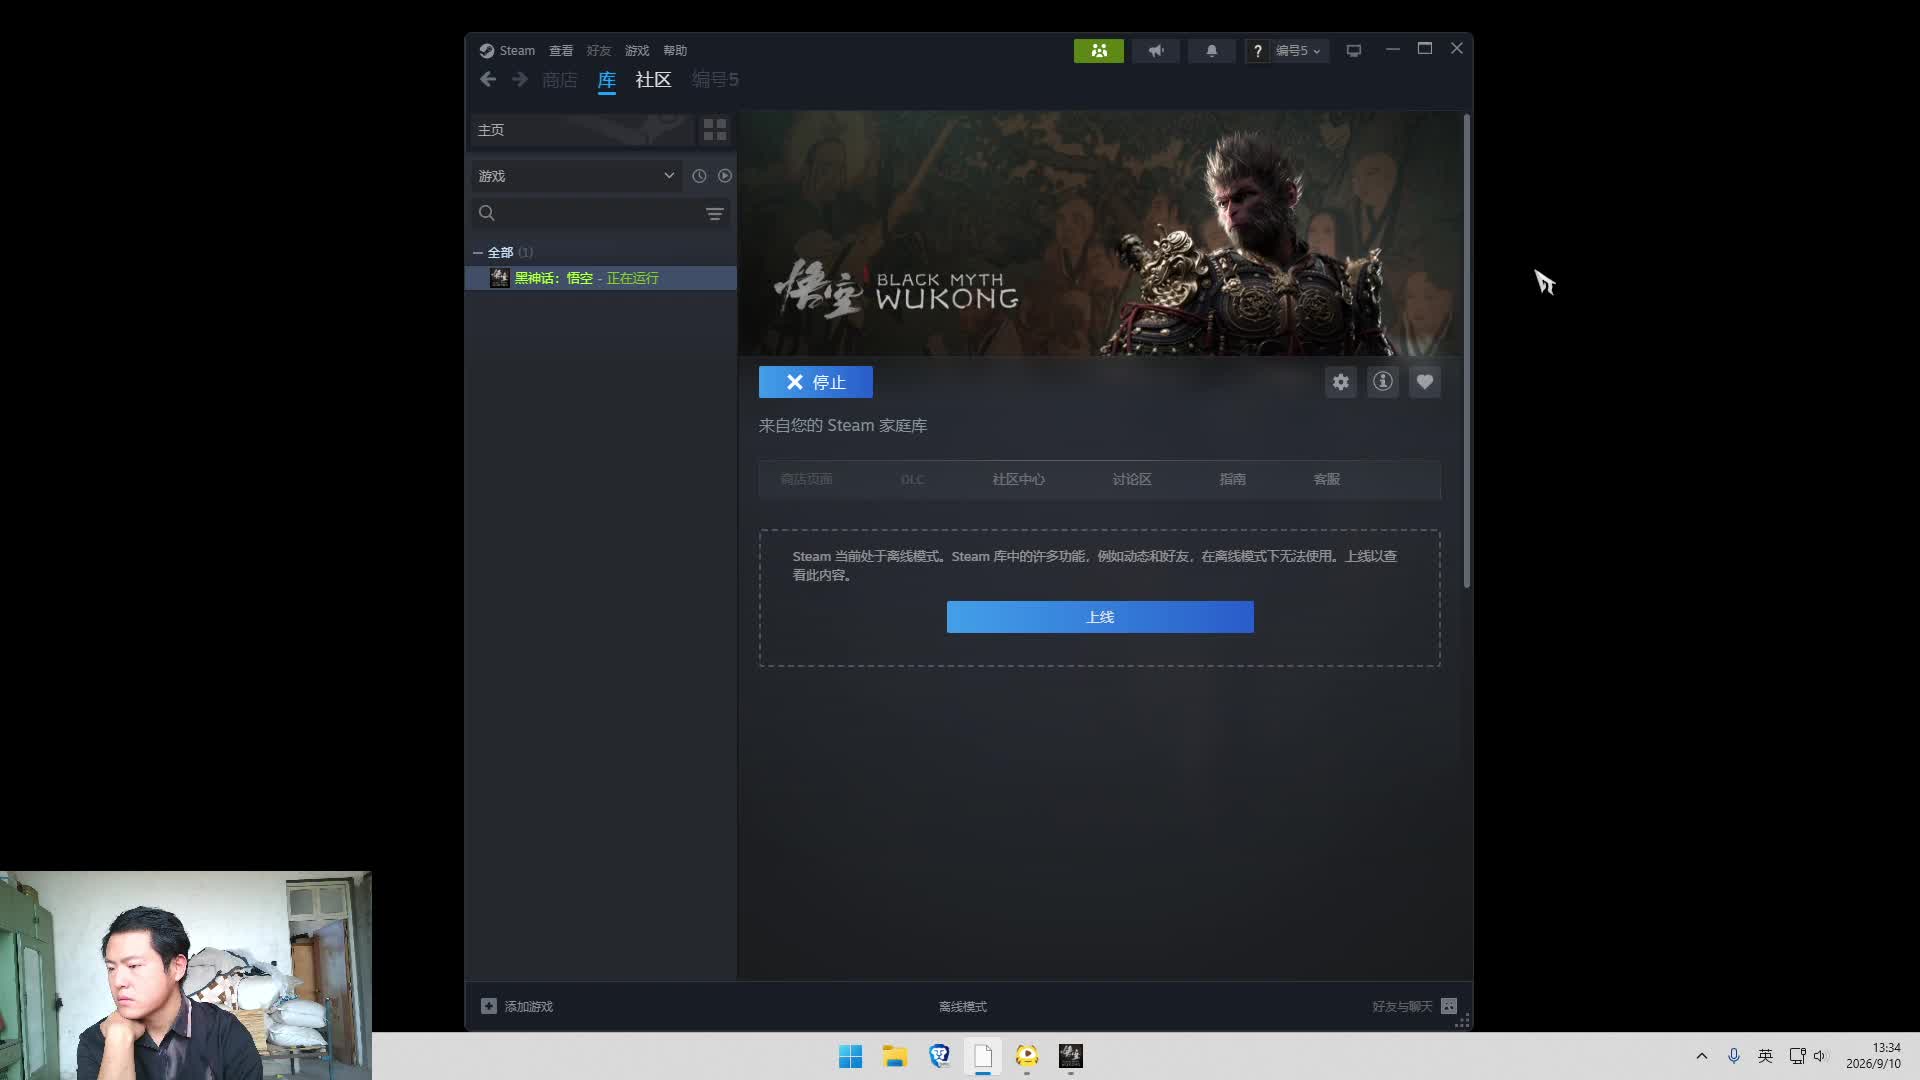Toggle ready-to-play filter icon
The image size is (1920, 1080).
pyautogui.click(x=725, y=176)
